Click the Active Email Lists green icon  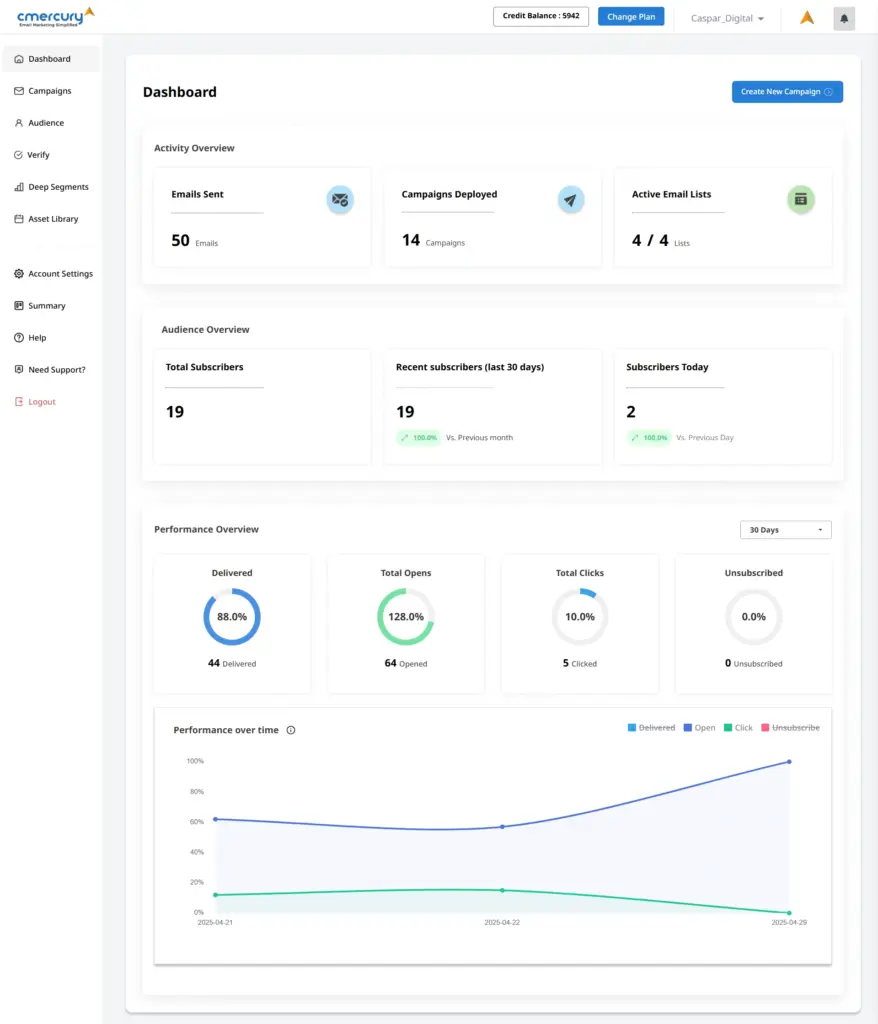click(x=800, y=200)
